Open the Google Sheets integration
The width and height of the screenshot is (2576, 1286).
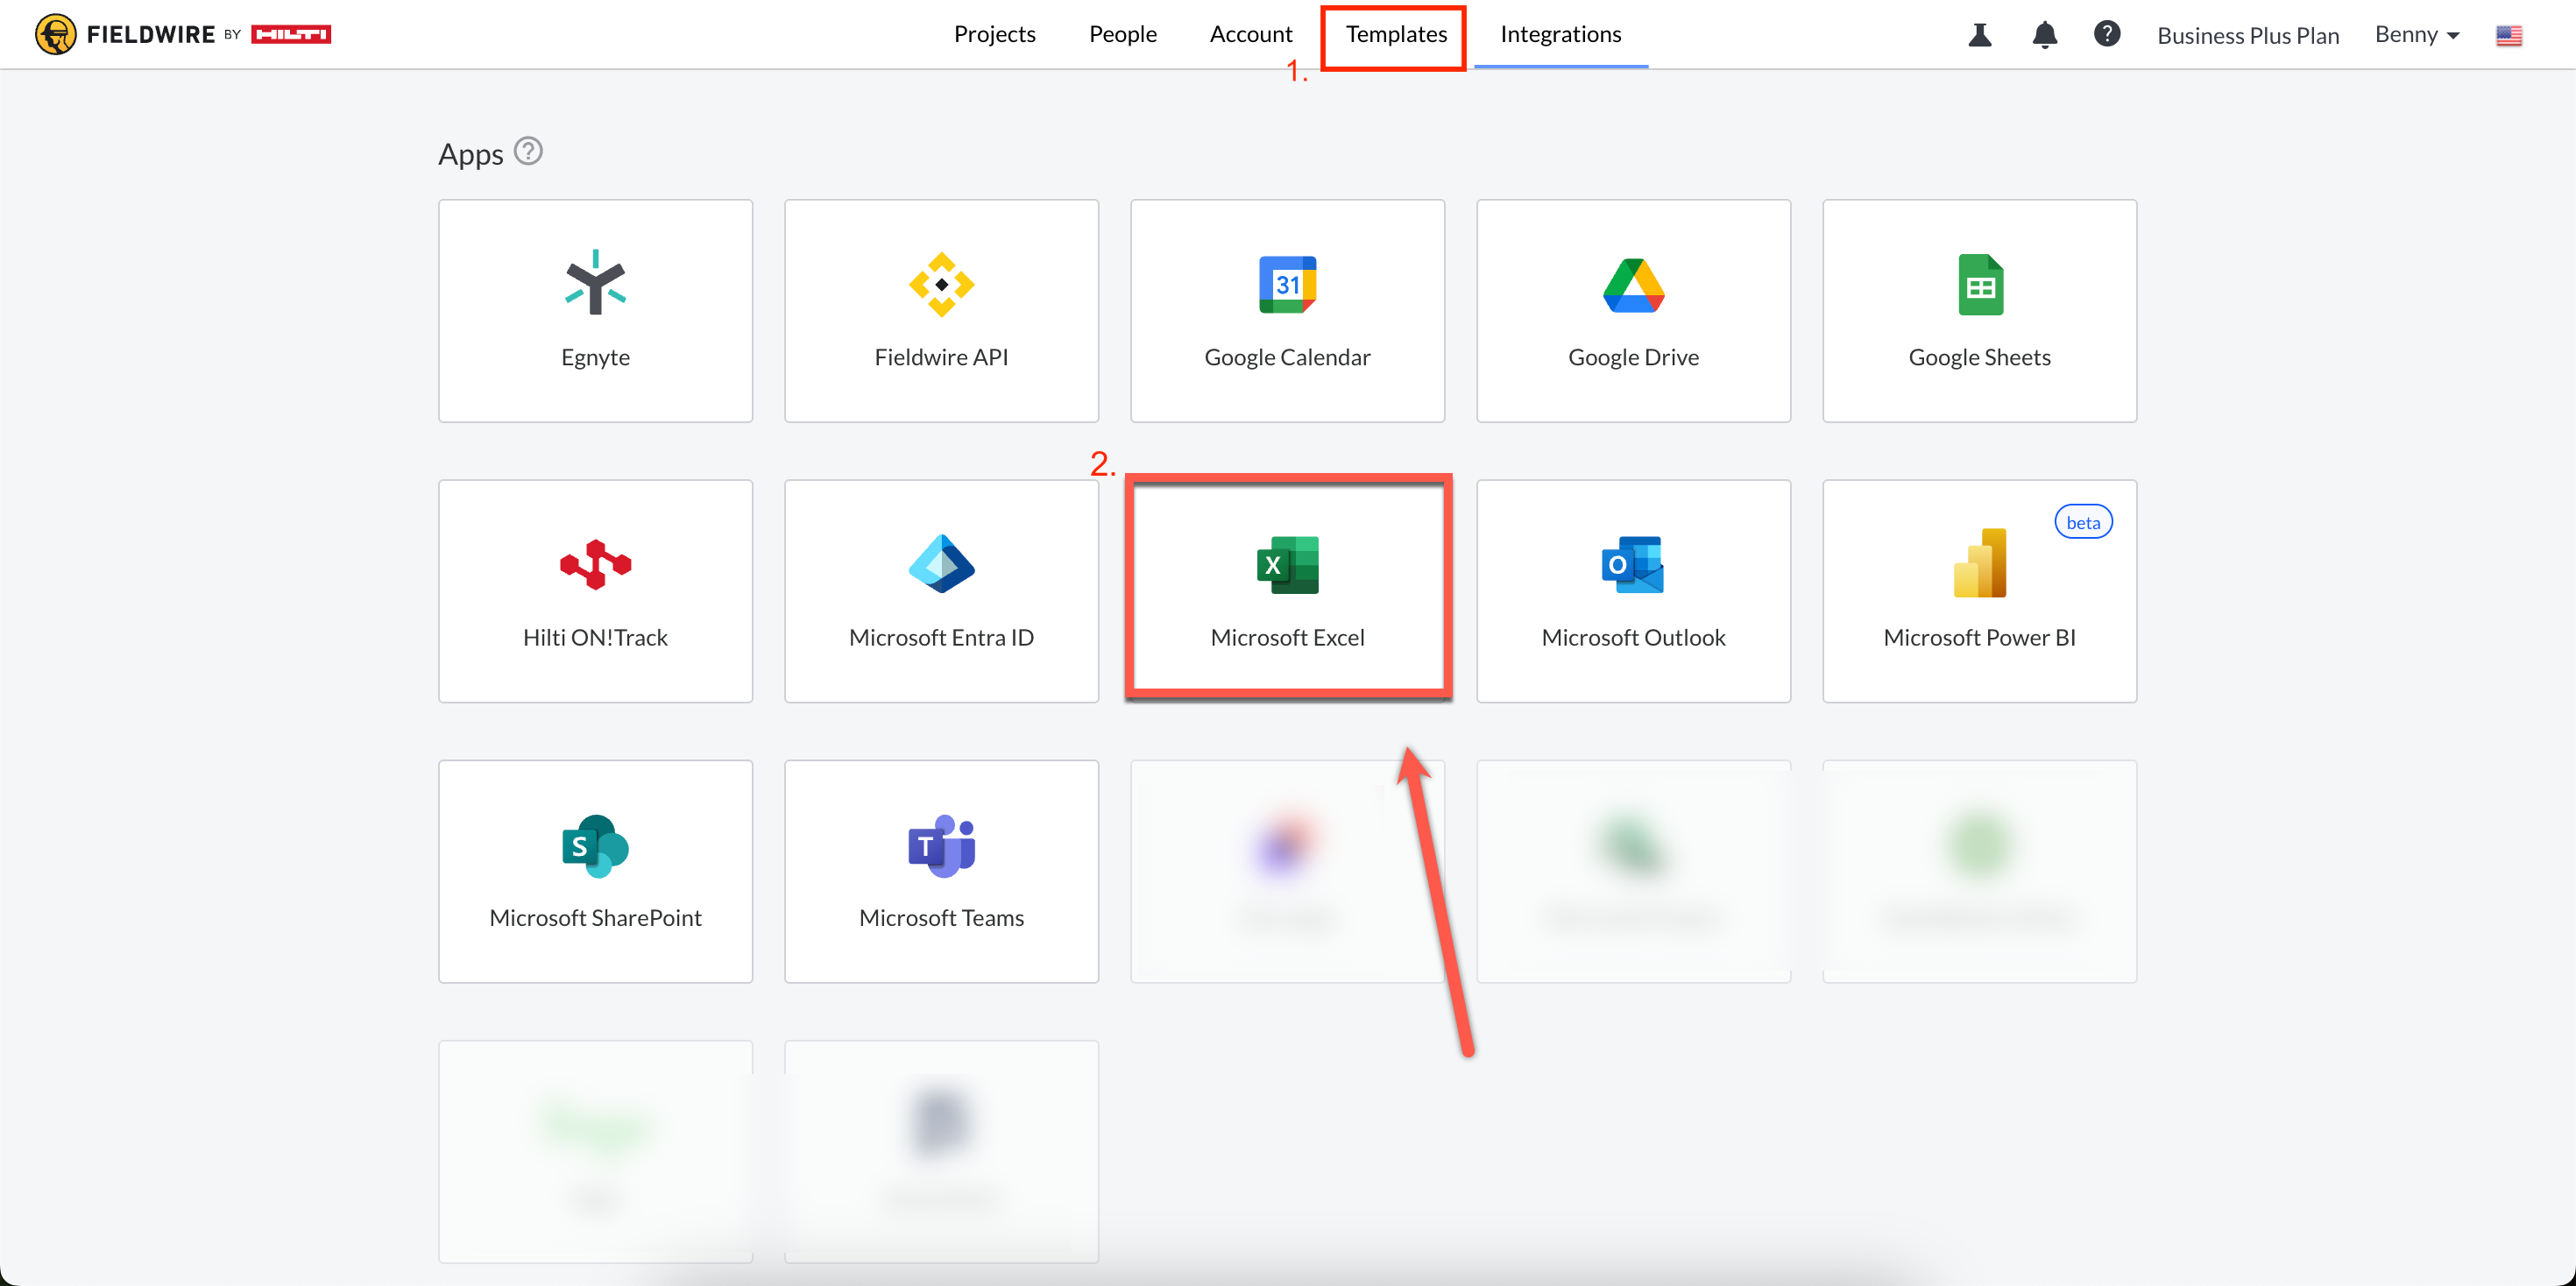(x=1979, y=310)
